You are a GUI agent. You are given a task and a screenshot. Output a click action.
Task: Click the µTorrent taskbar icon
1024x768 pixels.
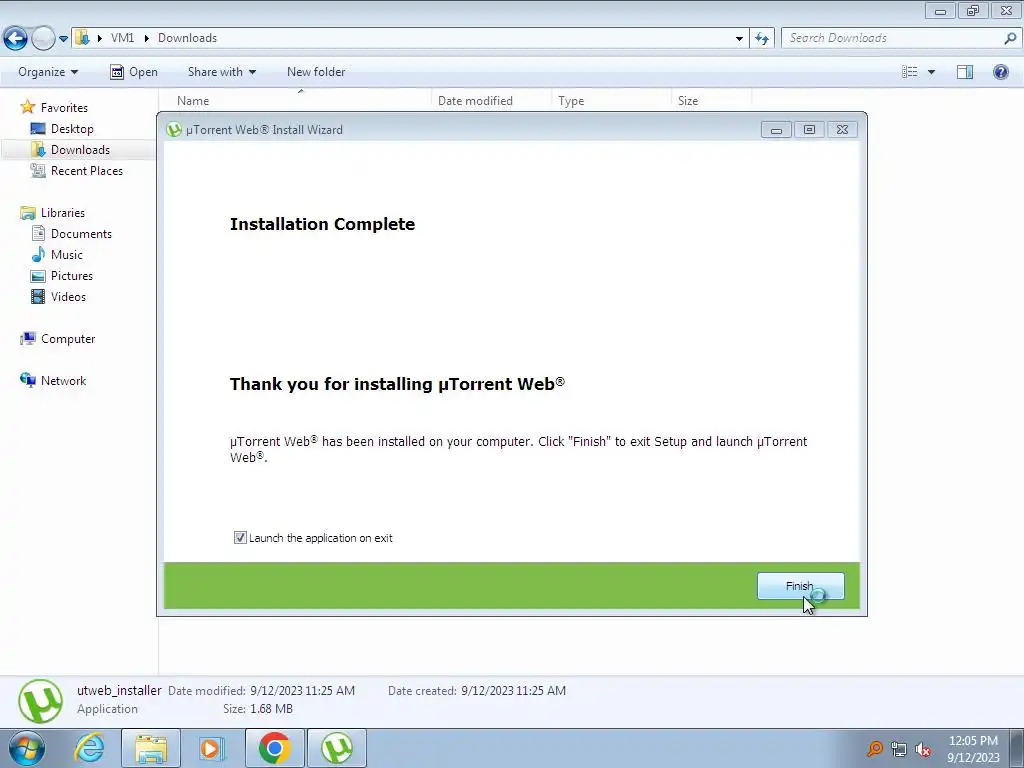pos(337,748)
